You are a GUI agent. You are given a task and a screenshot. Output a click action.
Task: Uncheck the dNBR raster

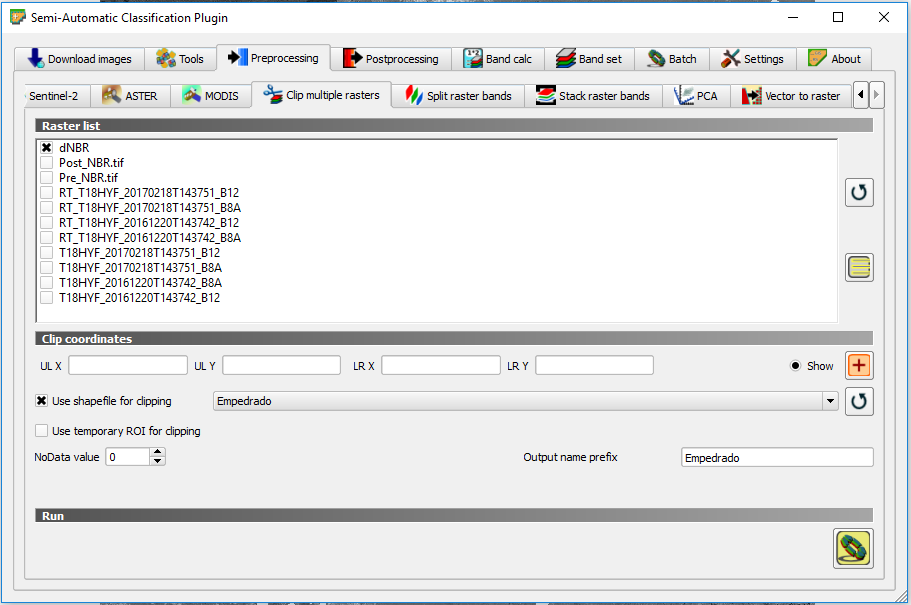tap(46, 148)
